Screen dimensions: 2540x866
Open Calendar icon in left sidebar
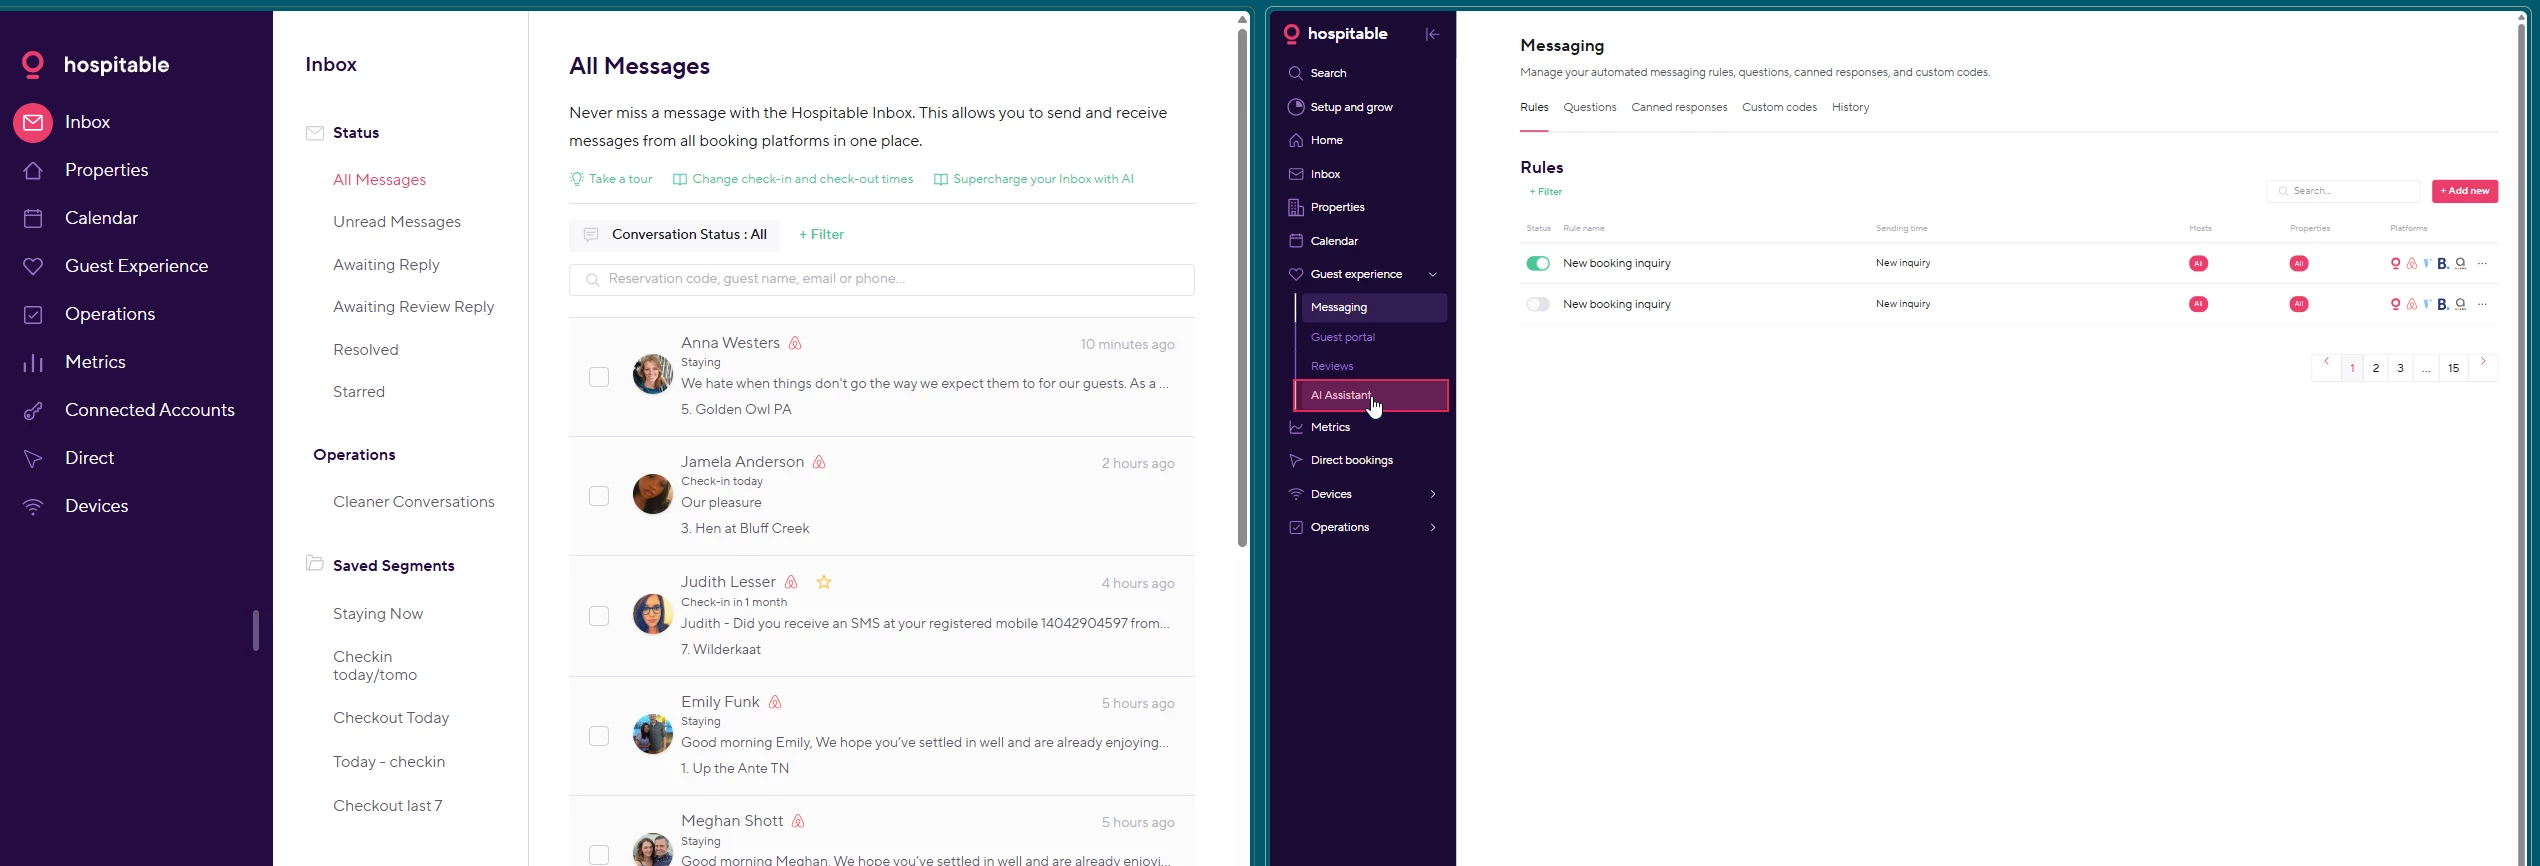(x=33, y=218)
